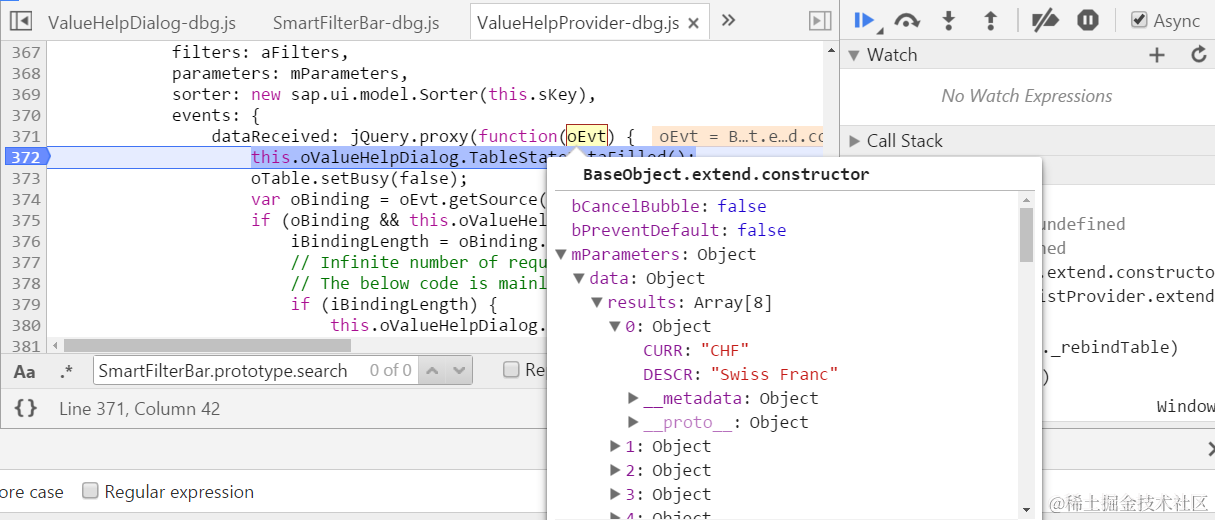Enable the Async checkbox
Viewport: 1215px width, 520px height.
(x=1139, y=20)
